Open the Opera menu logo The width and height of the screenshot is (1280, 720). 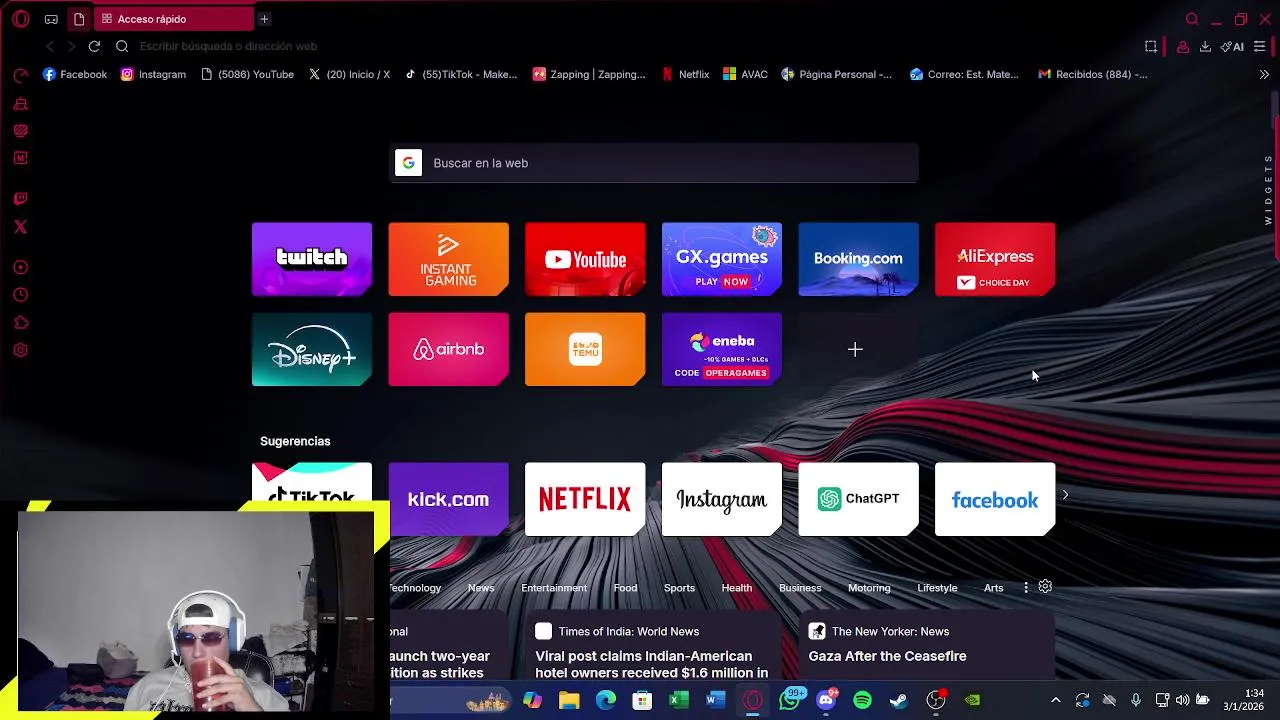(x=20, y=19)
